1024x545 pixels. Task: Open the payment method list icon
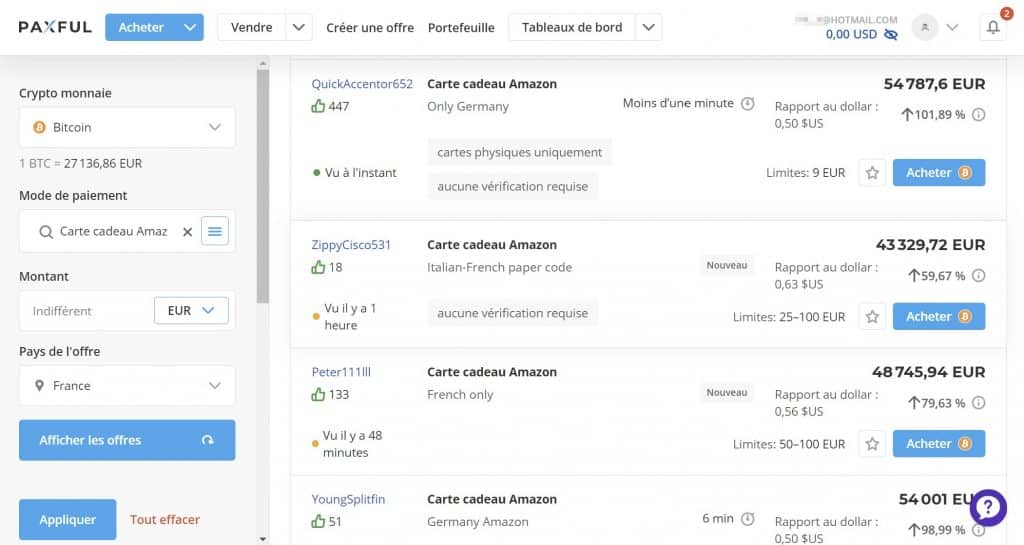[215, 232]
